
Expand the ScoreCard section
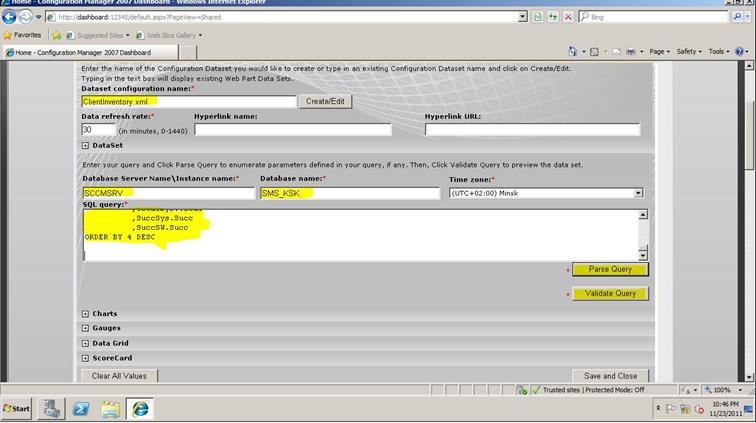[85, 358]
